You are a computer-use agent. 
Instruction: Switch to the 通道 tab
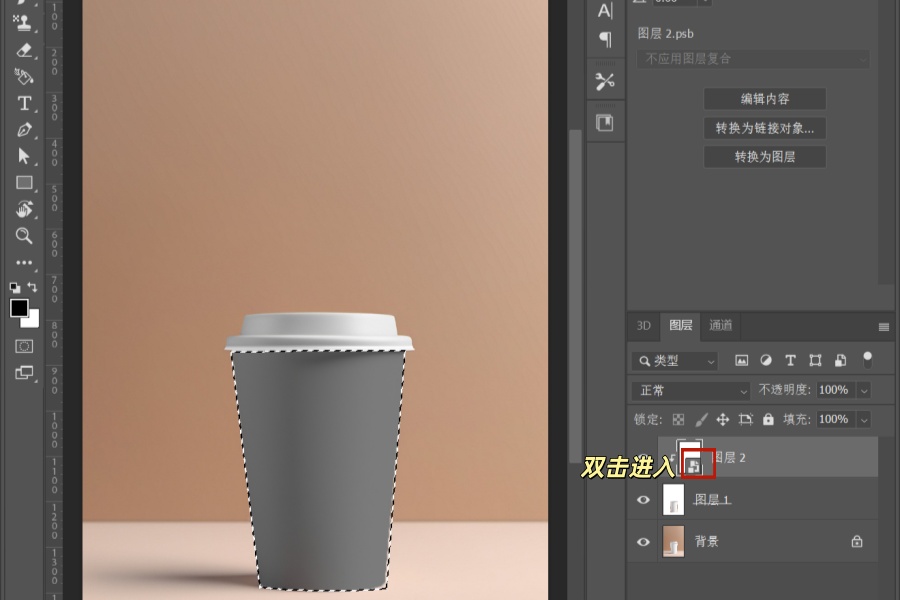721,326
